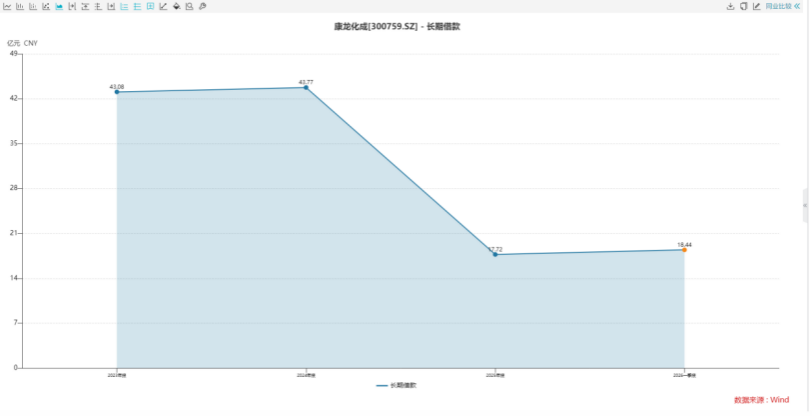The height and width of the screenshot is (416, 812).
Task: Click the x-axis period label under 43.77
Action: pos(306,376)
